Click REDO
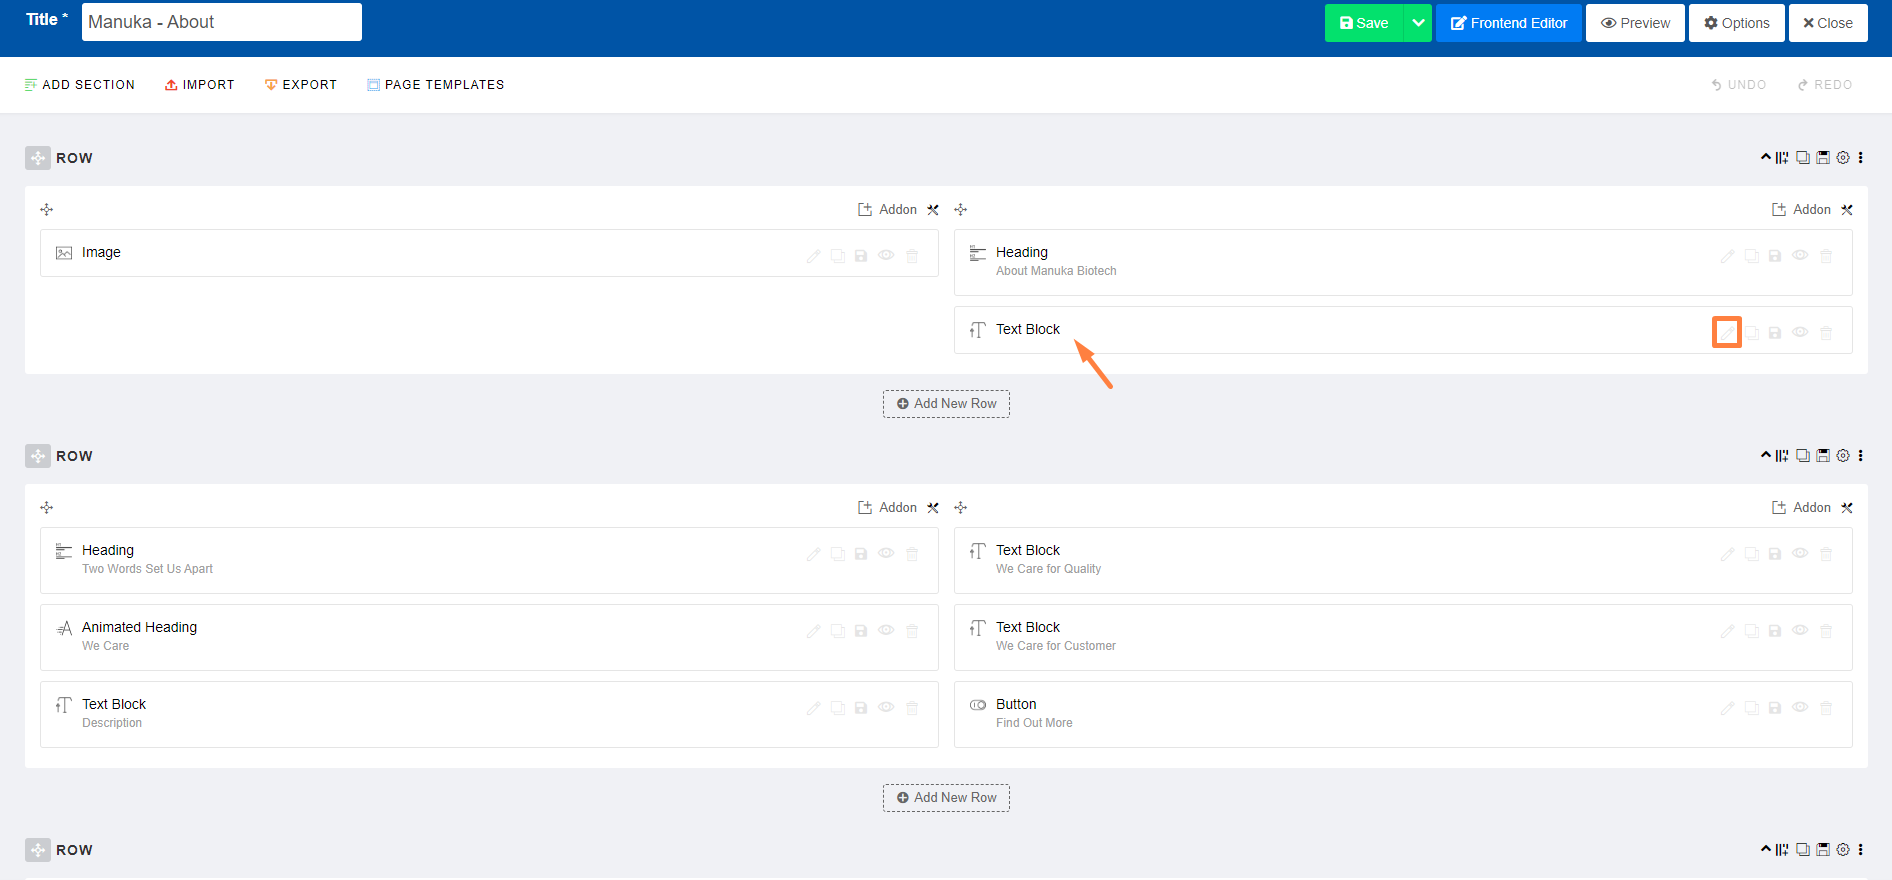Screen dimensions: 1892x880 [1825, 85]
